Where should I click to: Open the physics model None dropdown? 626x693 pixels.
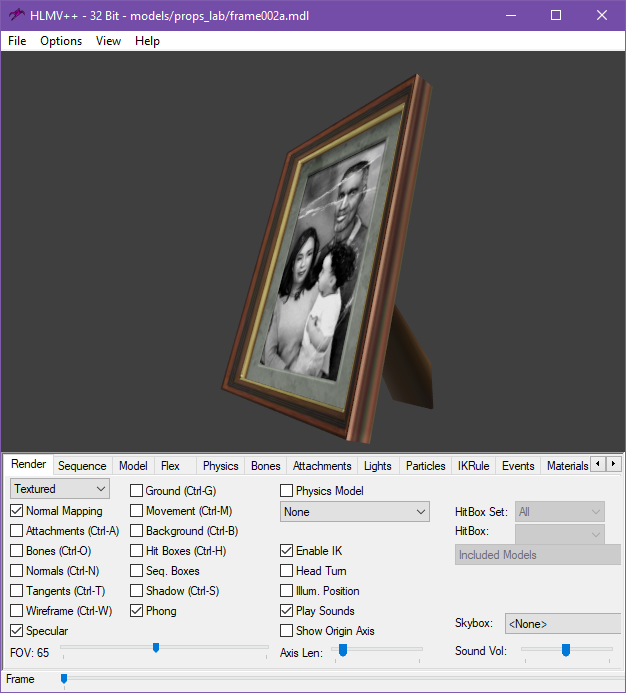(355, 512)
